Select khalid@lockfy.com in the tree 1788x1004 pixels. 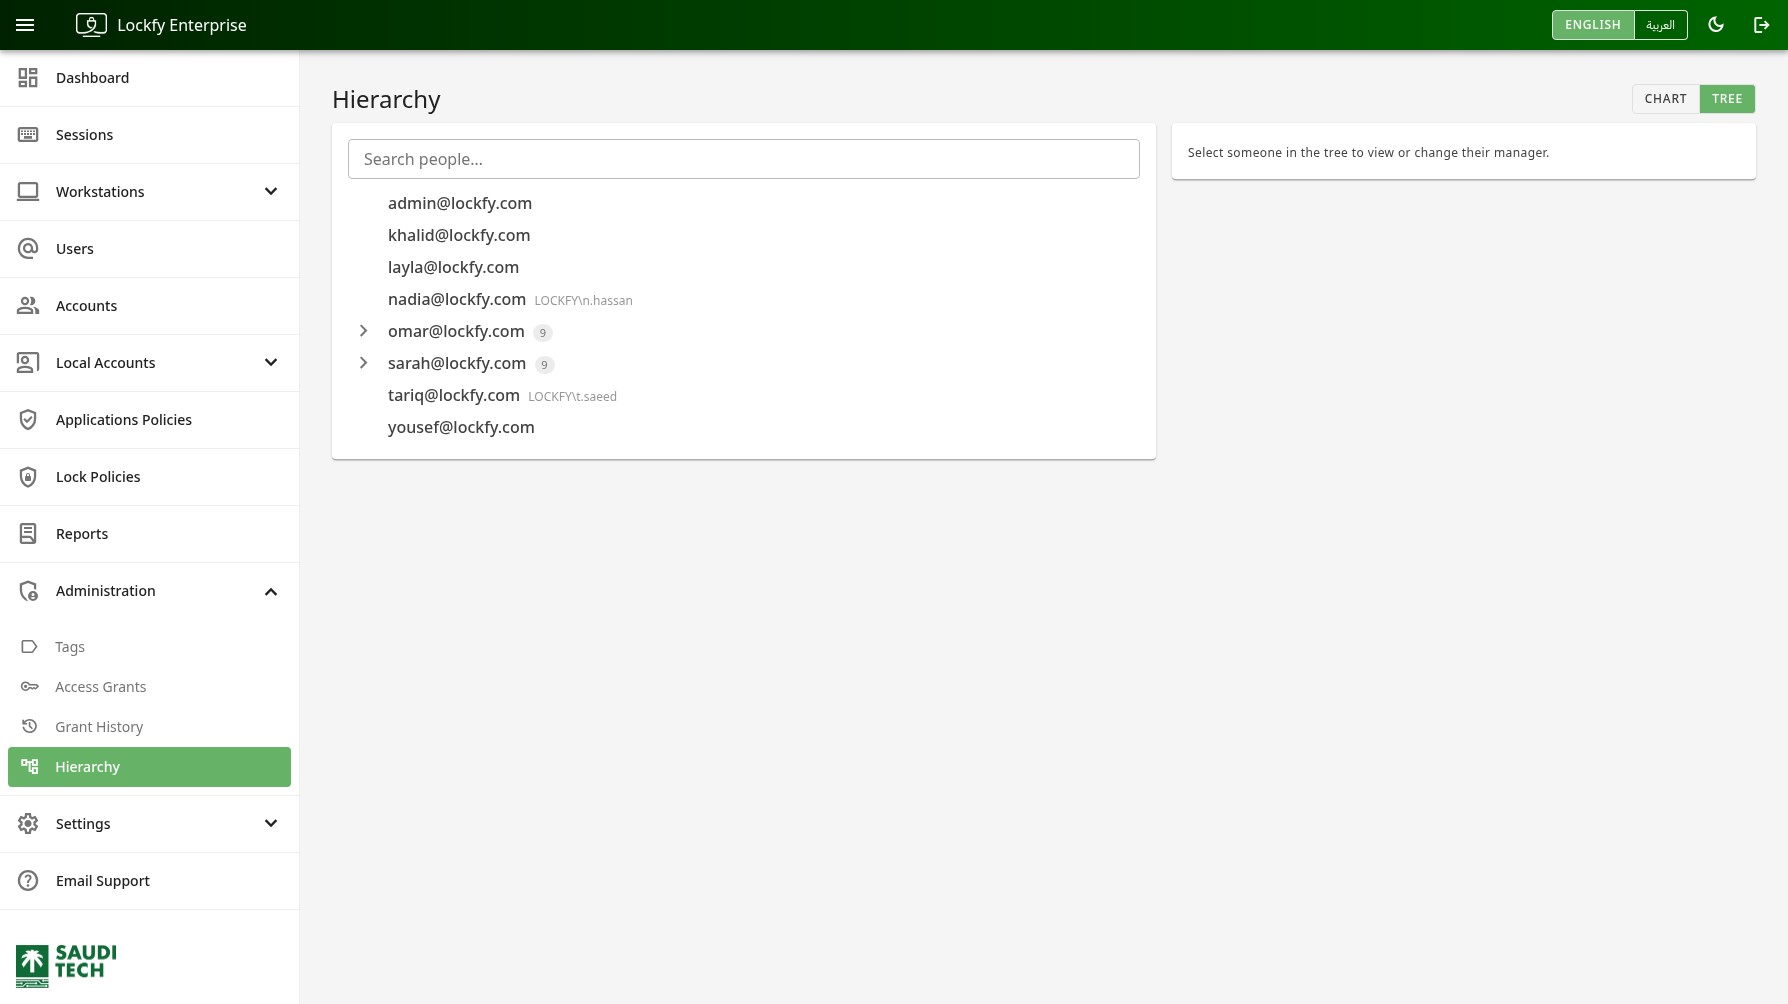point(459,235)
